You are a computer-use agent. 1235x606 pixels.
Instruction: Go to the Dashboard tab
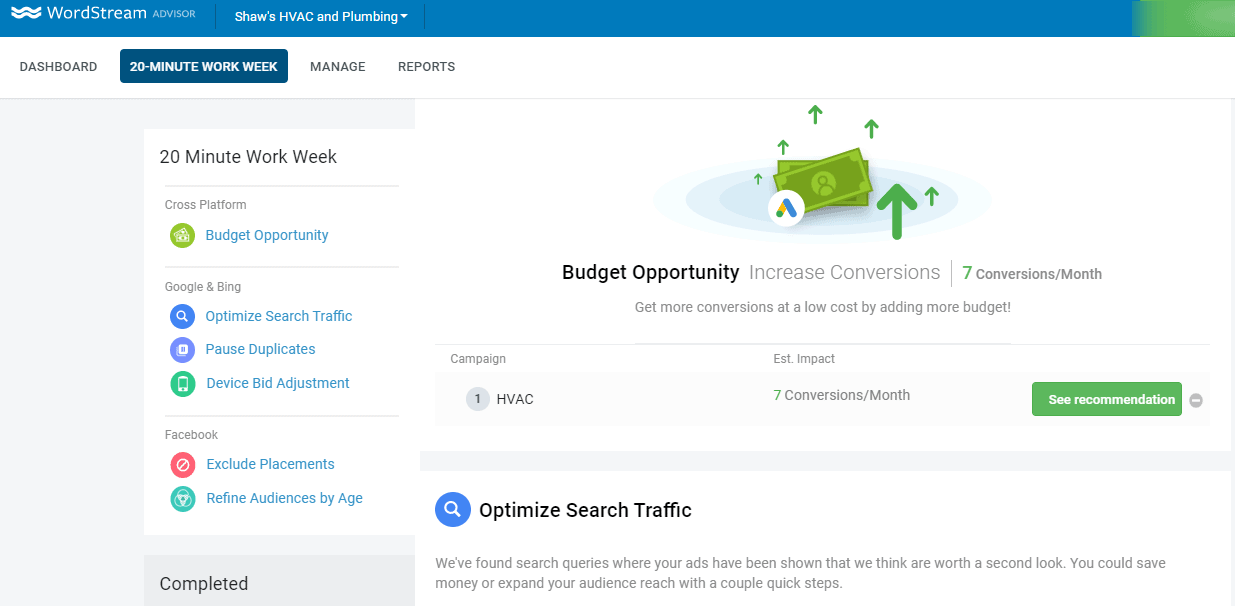click(x=58, y=67)
